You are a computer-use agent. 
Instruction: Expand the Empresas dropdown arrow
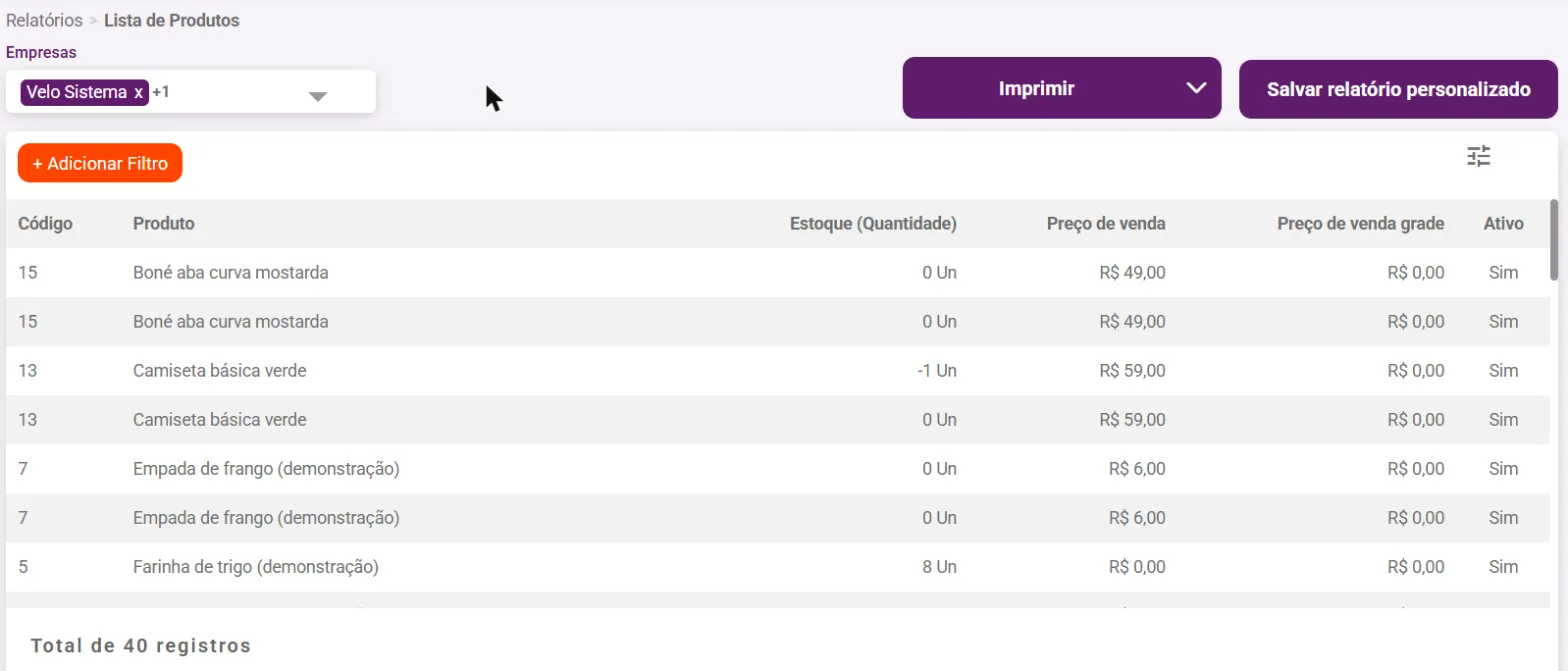coord(317,96)
